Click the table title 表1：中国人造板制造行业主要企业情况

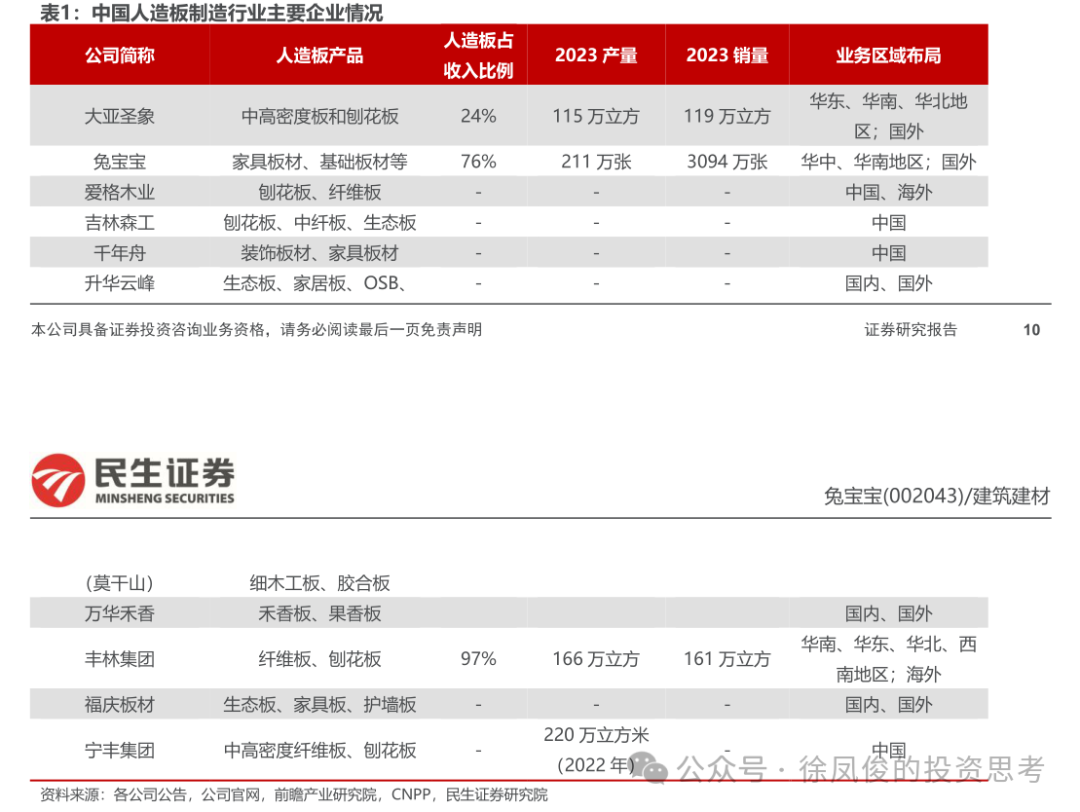tap(211, 12)
